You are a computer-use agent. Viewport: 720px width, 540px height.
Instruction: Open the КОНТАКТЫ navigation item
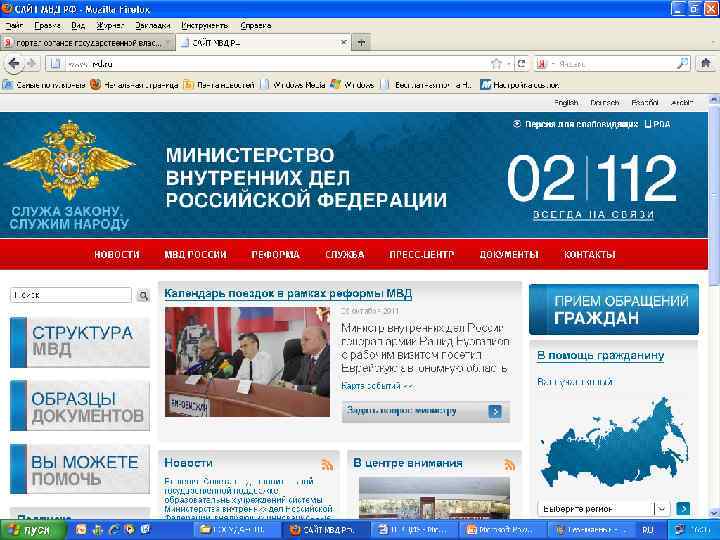coord(590,254)
